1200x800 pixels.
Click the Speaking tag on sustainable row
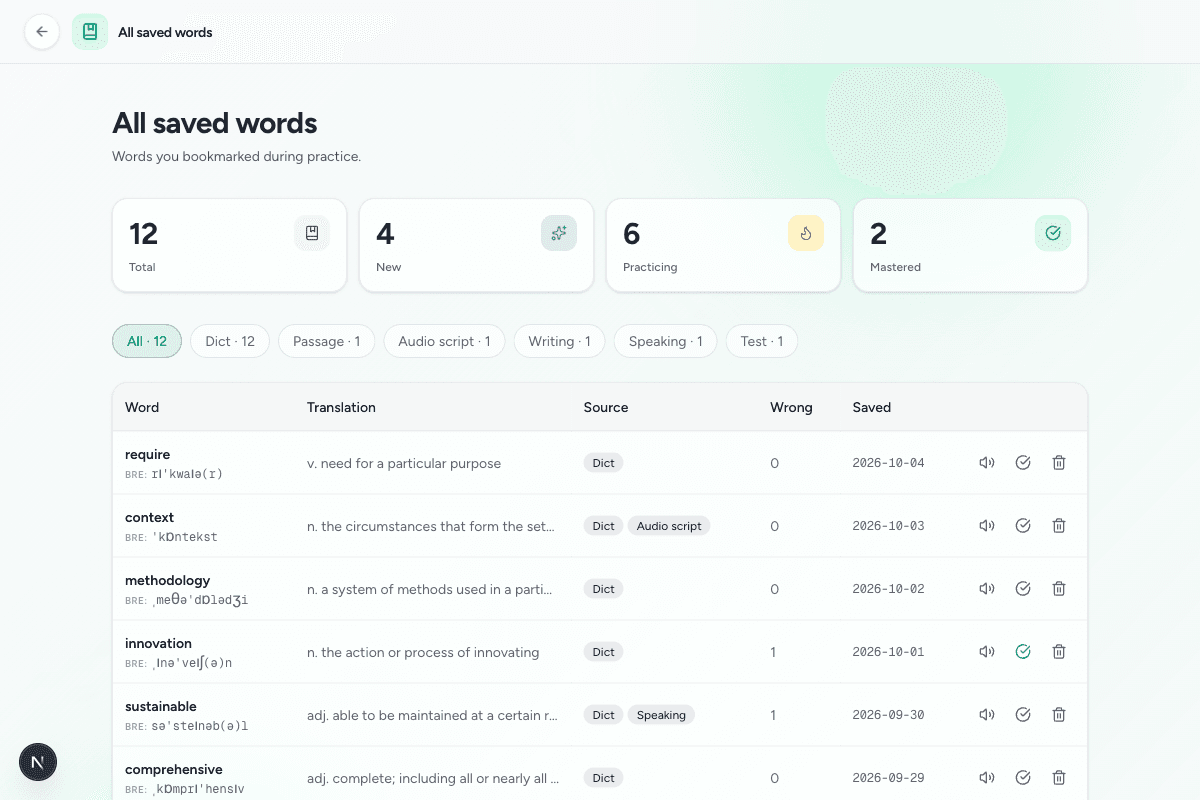pos(661,715)
